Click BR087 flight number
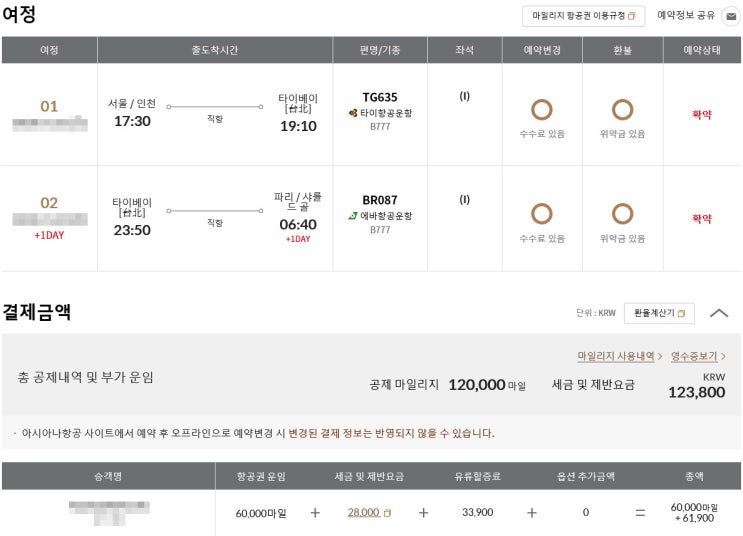743x536 pixels. (380, 200)
